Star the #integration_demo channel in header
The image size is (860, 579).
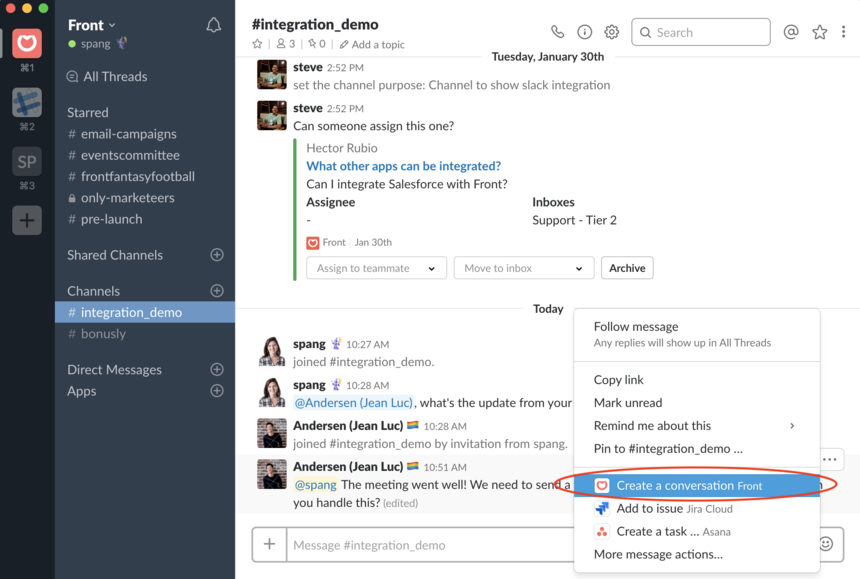[x=257, y=44]
